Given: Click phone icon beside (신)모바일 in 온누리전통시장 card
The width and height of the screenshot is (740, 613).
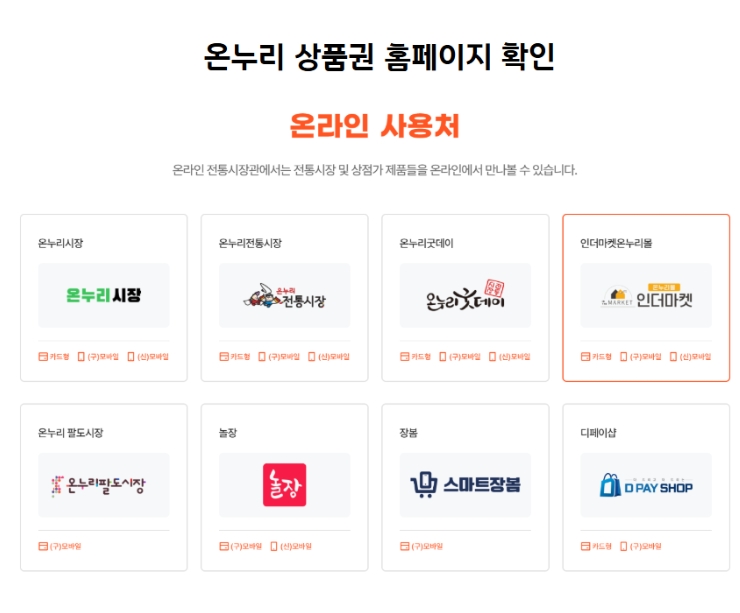Looking at the screenshot, I should point(311,356).
